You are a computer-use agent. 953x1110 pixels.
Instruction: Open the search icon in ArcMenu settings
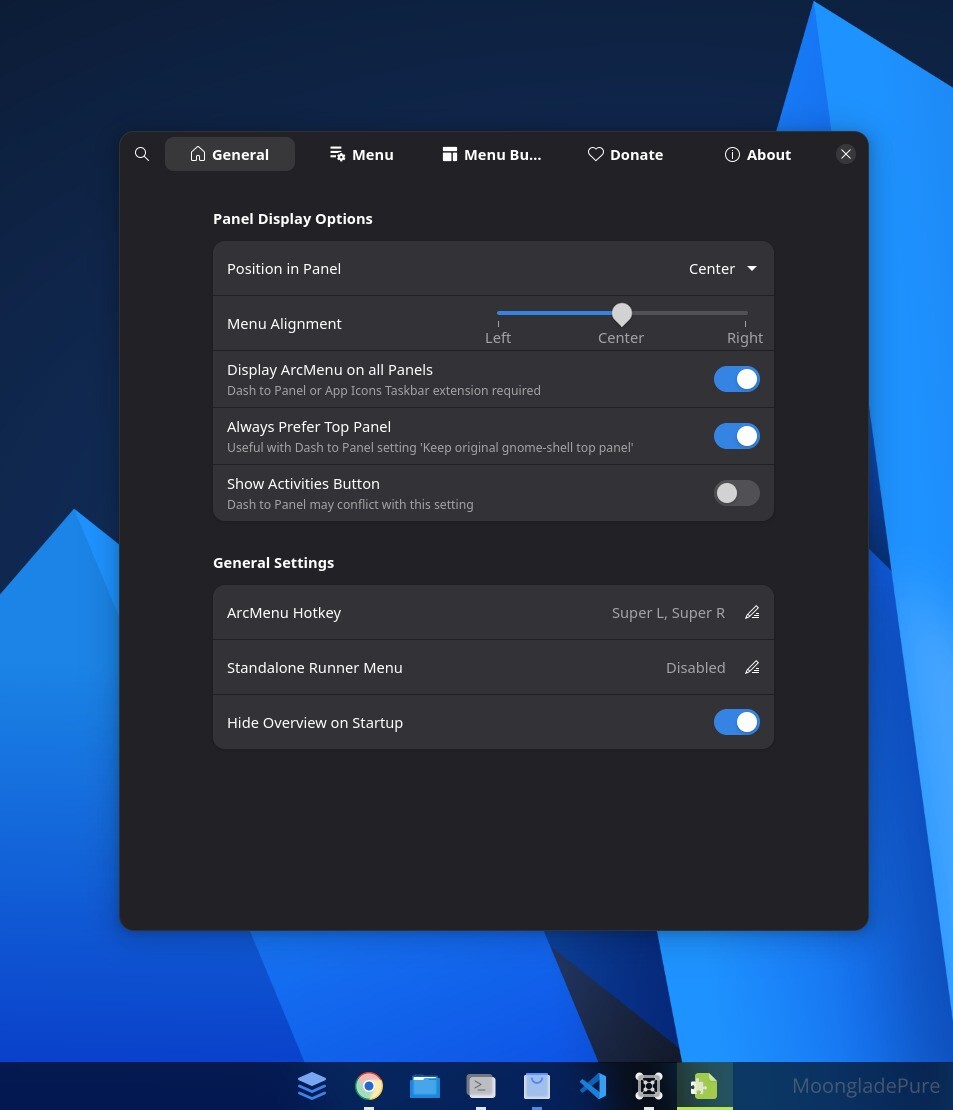(142, 154)
